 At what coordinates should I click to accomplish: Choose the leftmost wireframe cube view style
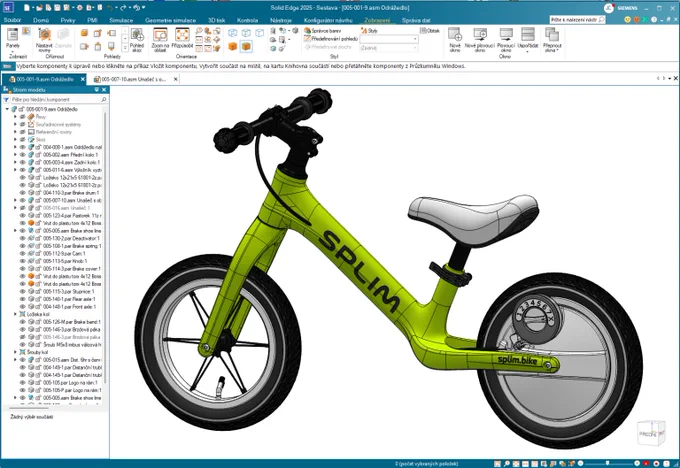(x=233, y=33)
